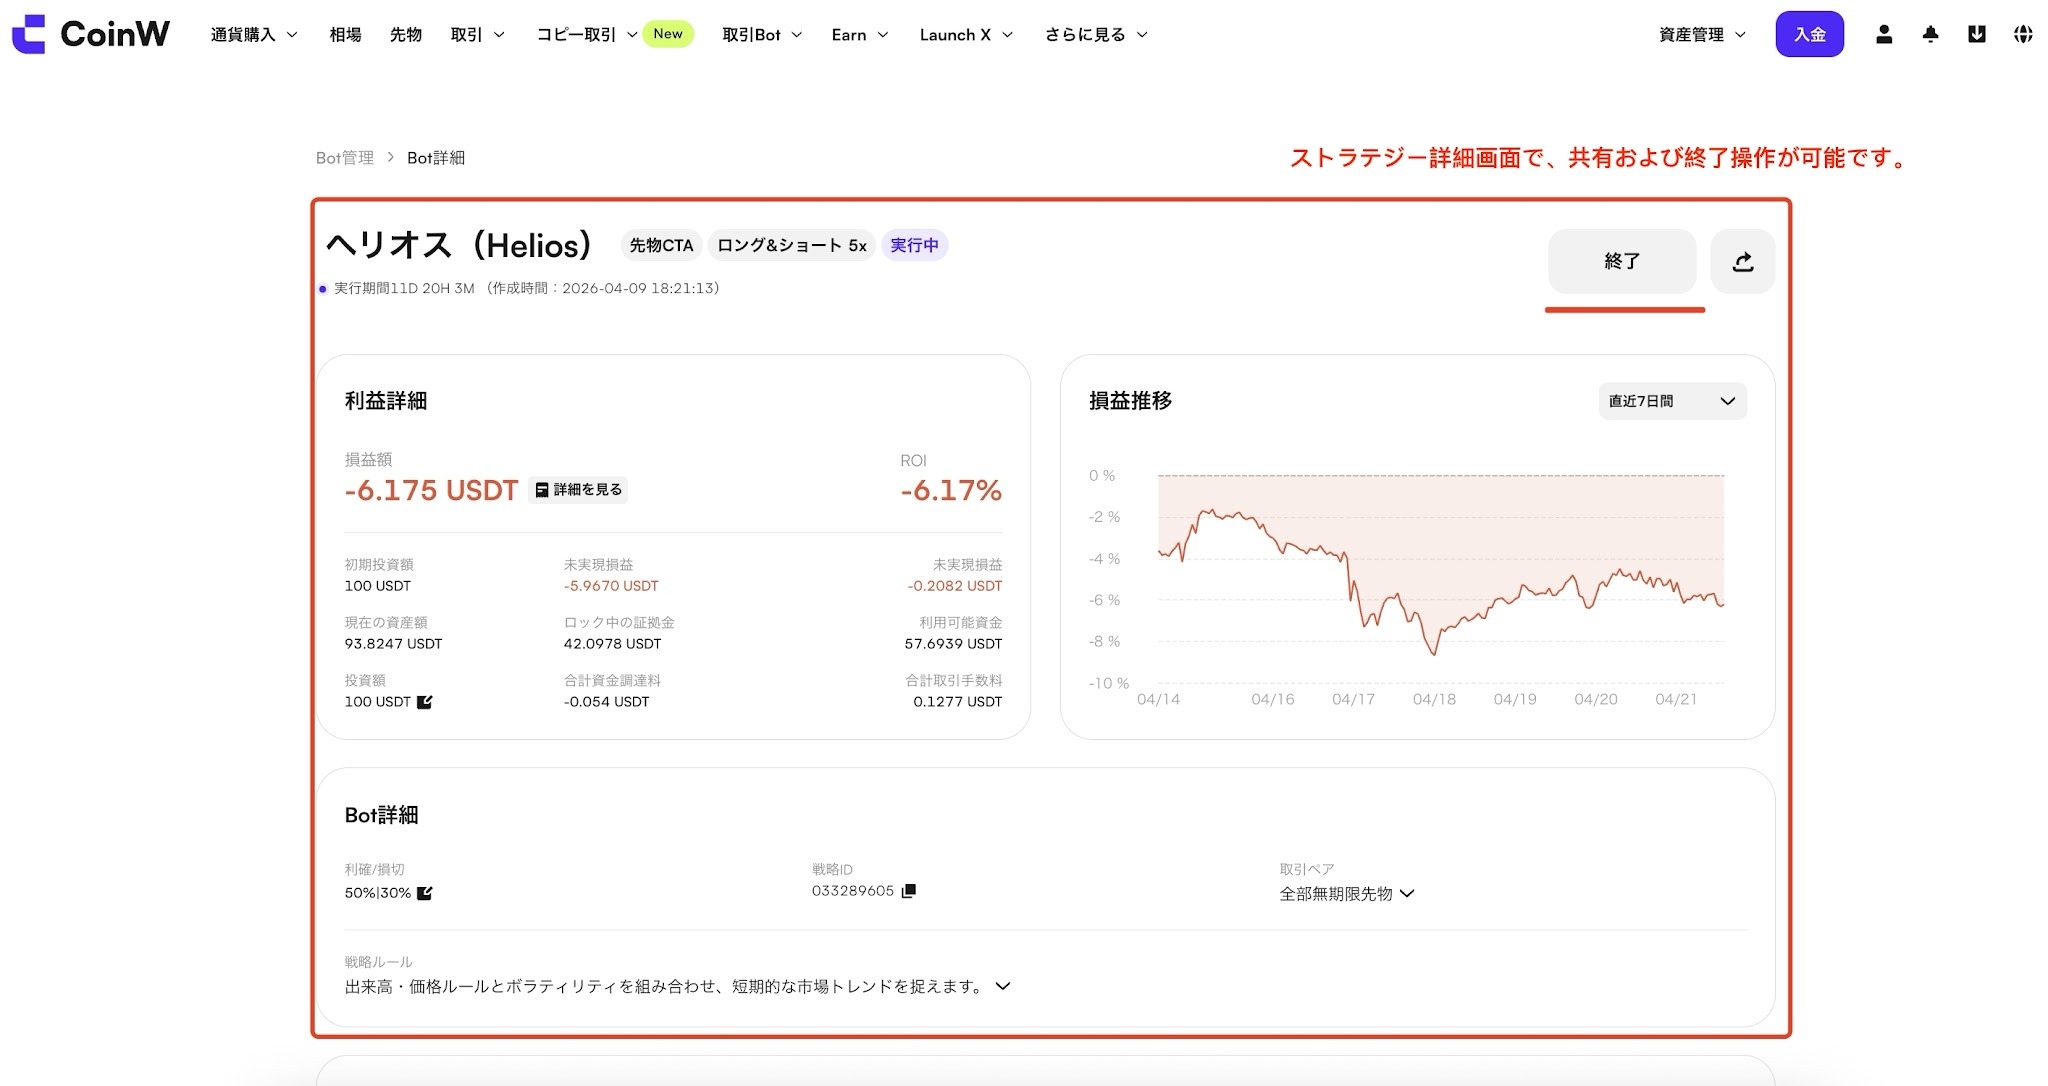Open the notifications bell icon
This screenshot has width=2048, height=1086.
(x=1930, y=35)
